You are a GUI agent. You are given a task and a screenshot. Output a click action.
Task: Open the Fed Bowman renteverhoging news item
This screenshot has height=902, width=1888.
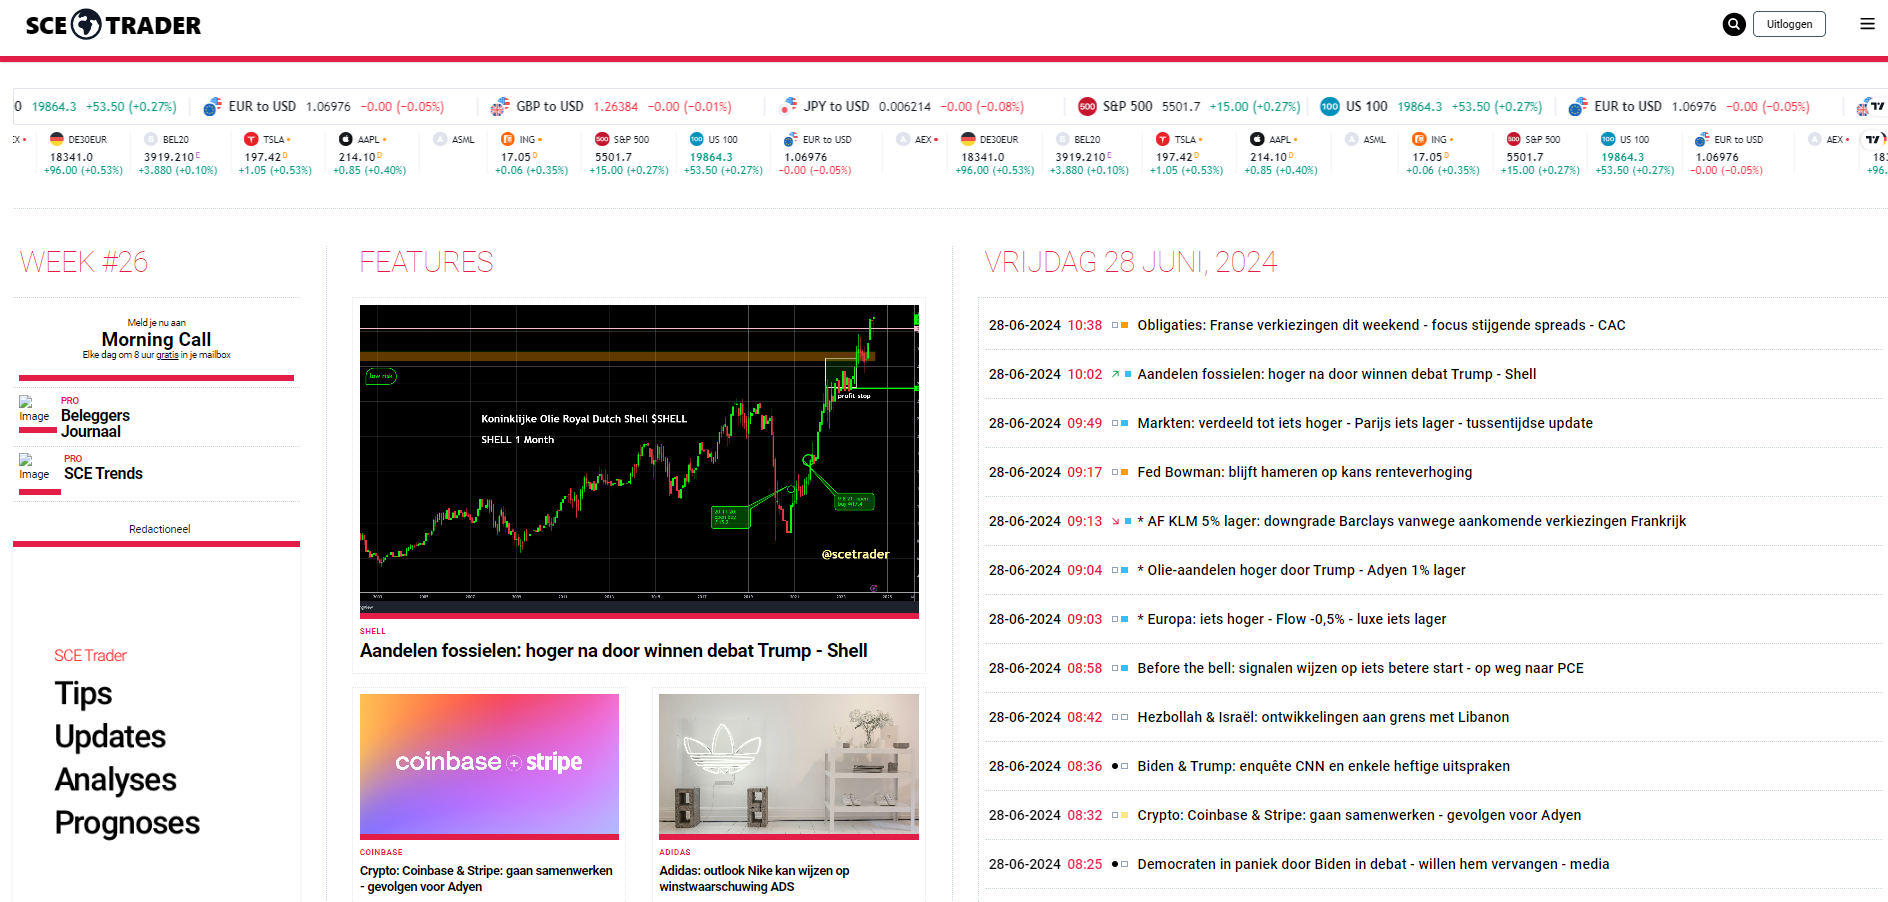coord(1304,472)
